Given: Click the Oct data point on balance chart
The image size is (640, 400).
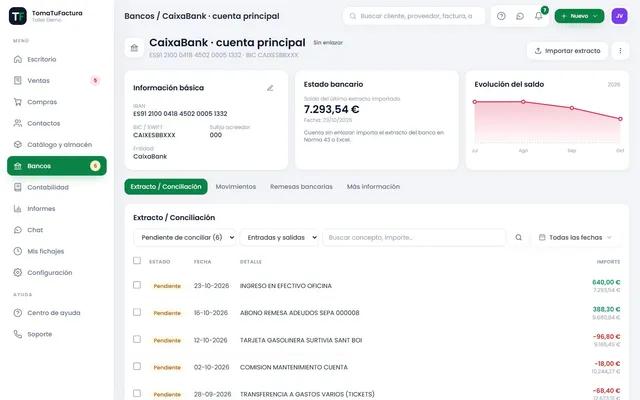Looking at the screenshot, I should 620,119.
